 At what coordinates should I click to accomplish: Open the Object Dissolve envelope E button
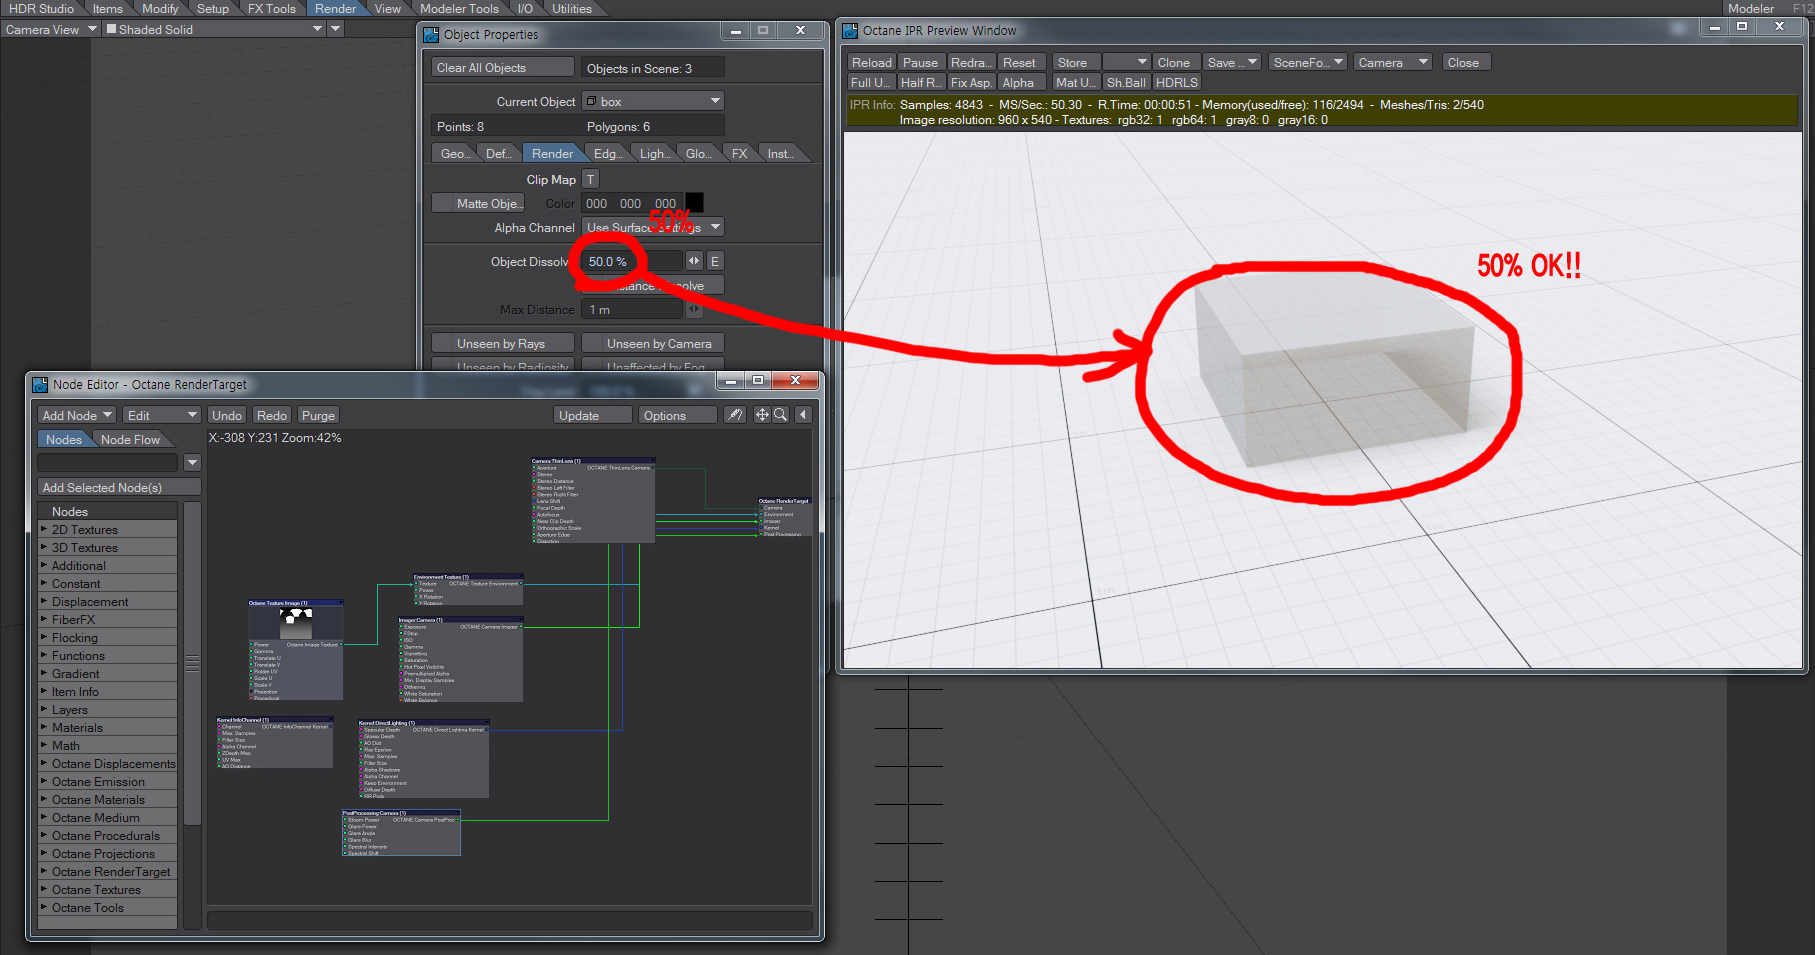click(714, 261)
